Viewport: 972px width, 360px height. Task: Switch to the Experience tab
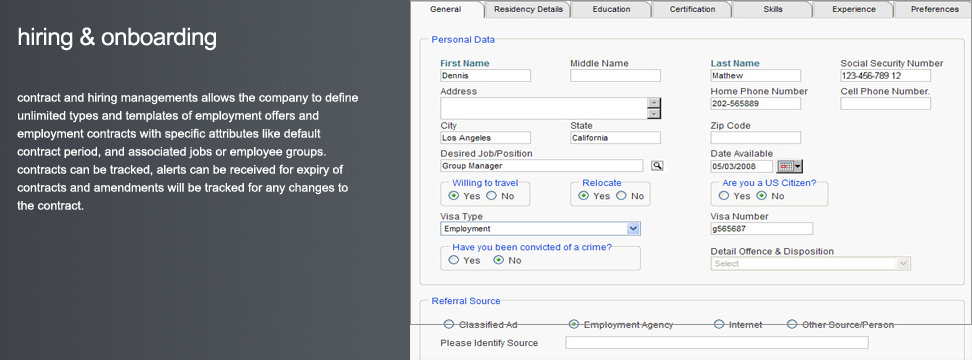[x=854, y=9]
